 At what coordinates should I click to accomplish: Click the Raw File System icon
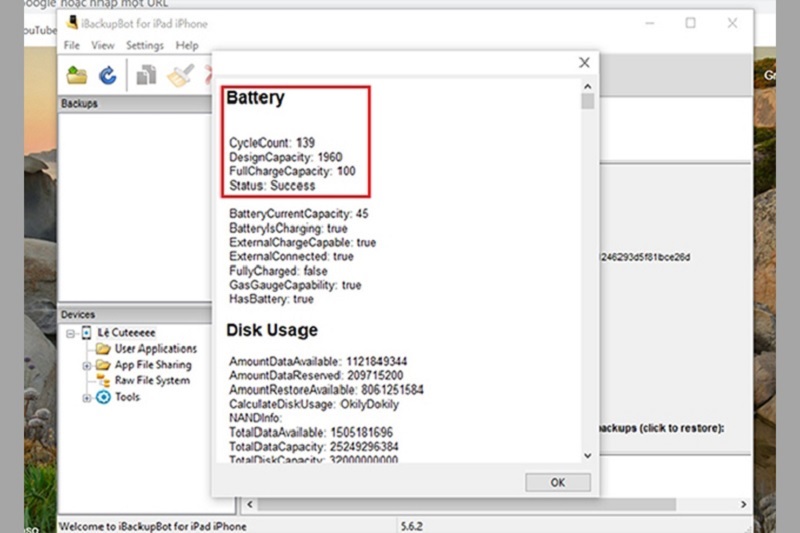(103, 381)
